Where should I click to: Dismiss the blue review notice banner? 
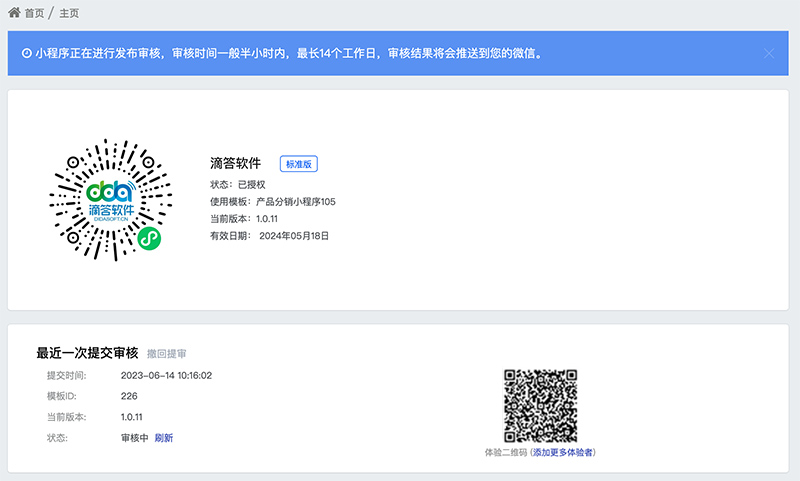tap(769, 53)
